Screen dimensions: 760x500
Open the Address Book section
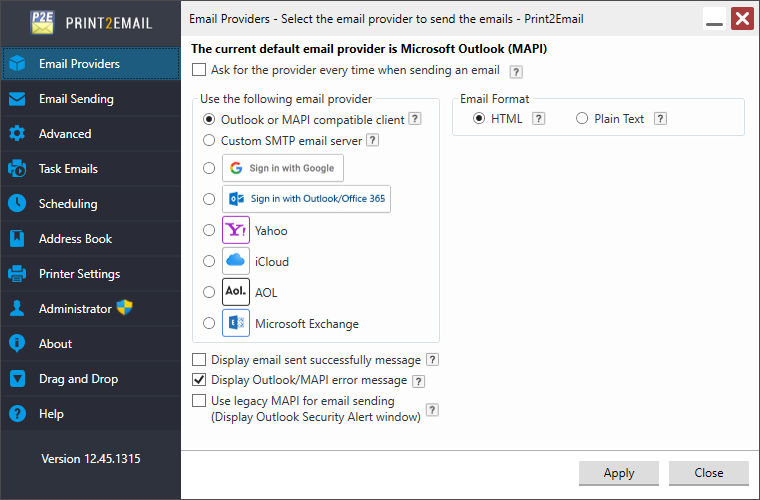(75, 239)
